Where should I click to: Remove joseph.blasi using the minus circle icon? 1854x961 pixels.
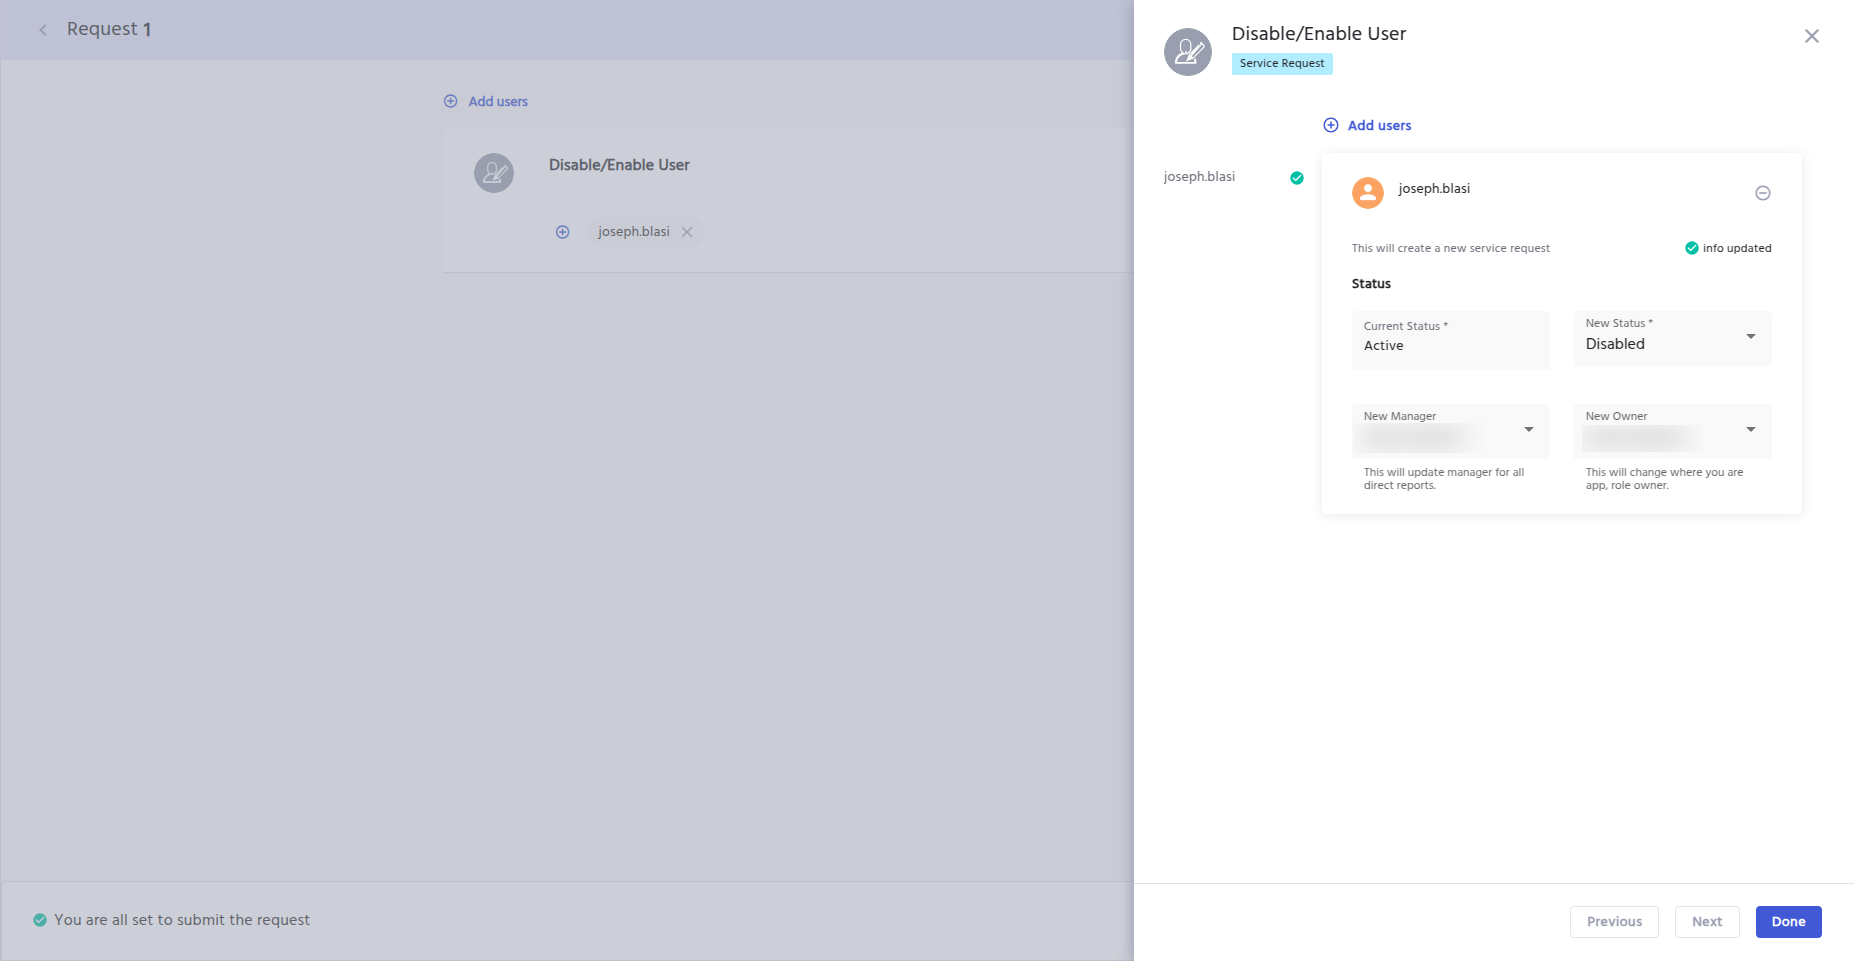click(x=1762, y=193)
